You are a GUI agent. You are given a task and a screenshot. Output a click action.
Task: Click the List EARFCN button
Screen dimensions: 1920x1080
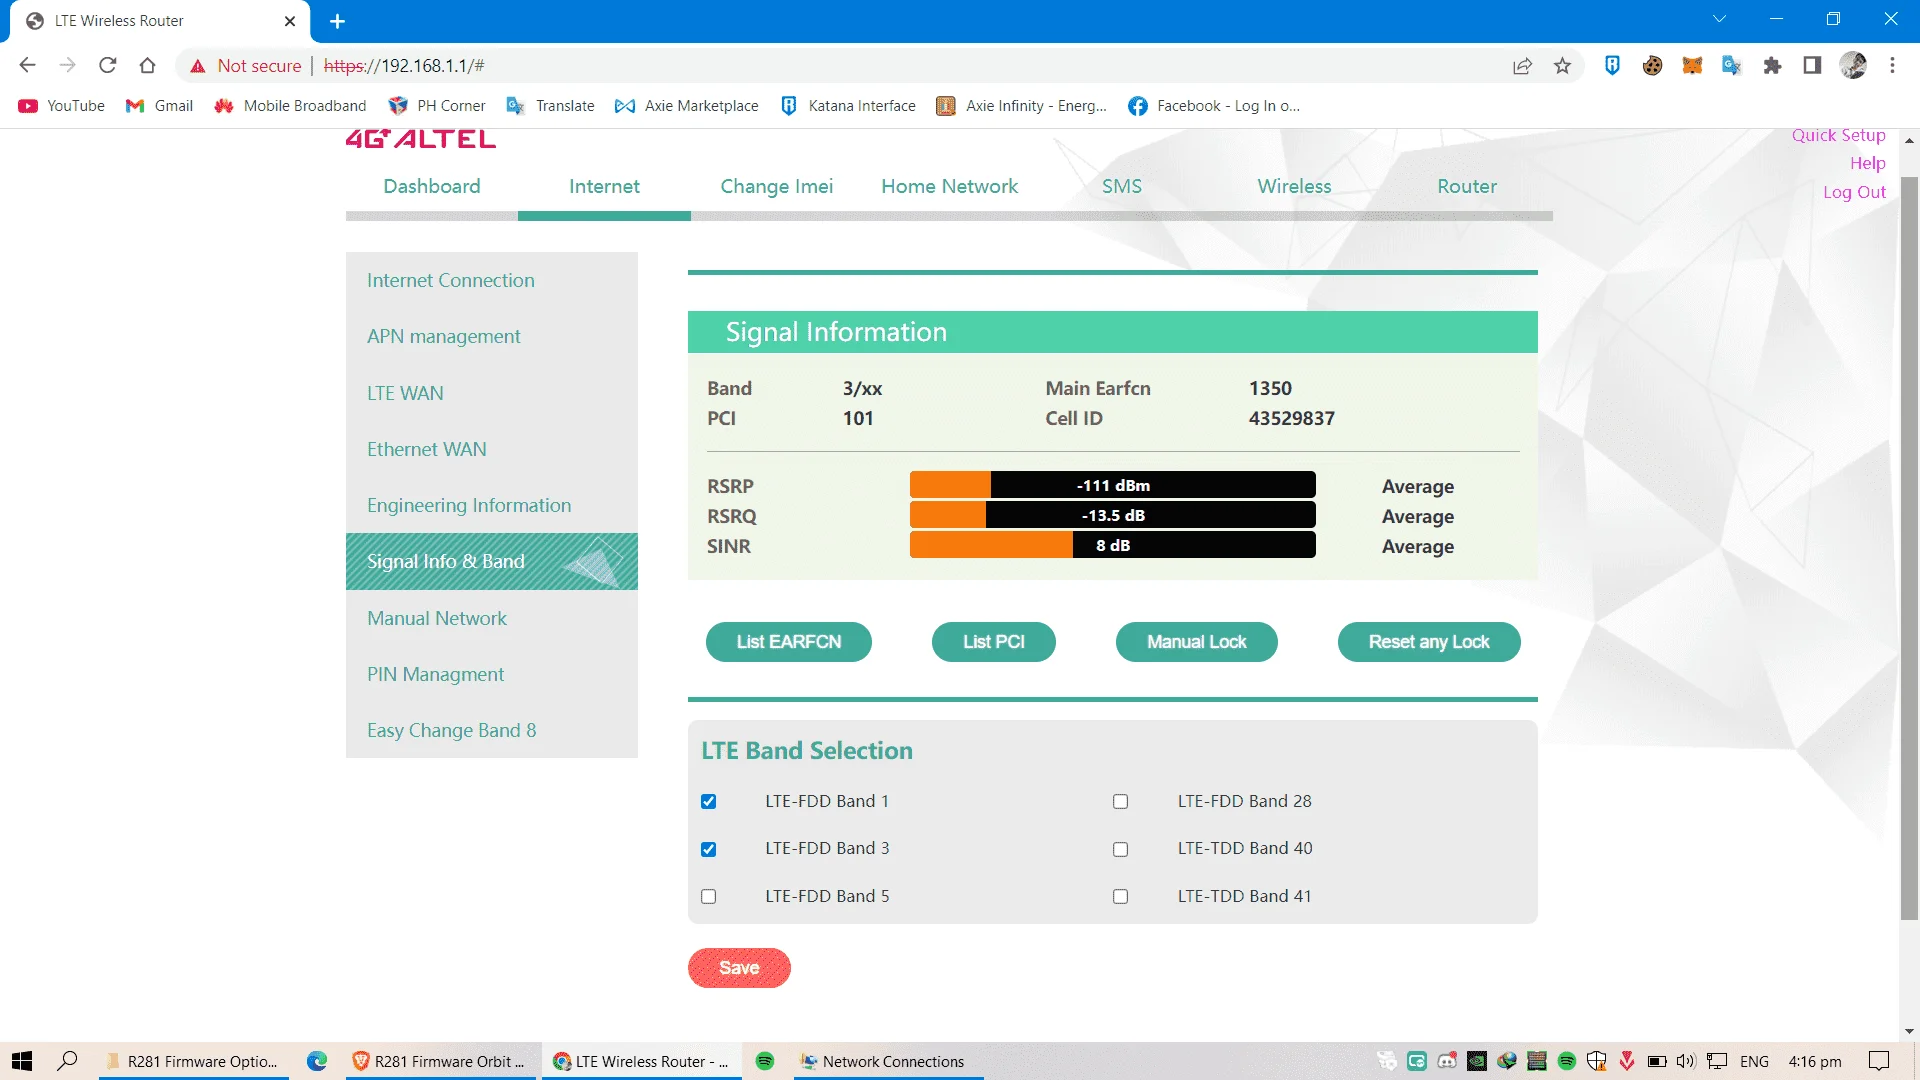point(789,642)
